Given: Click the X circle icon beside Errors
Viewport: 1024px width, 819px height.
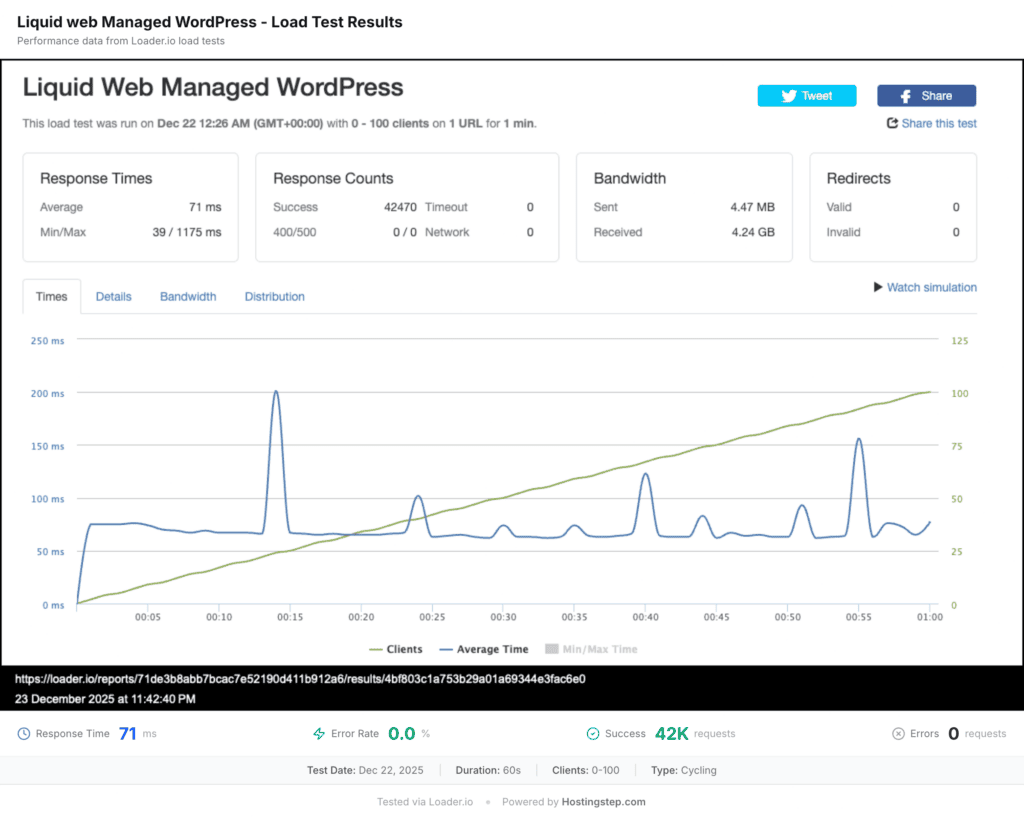Looking at the screenshot, I should click(x=898, y=734).
